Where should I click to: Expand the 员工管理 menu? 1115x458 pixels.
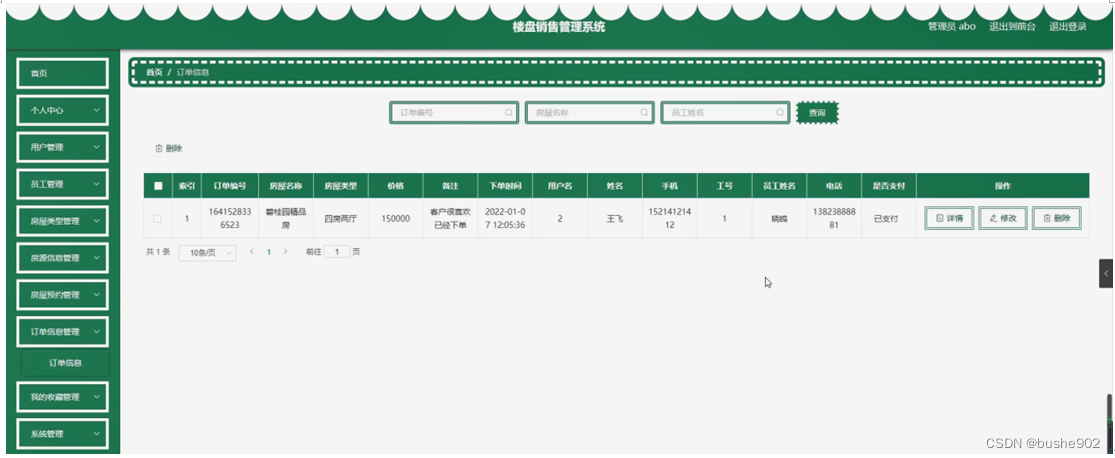click(x=63, y=184)
